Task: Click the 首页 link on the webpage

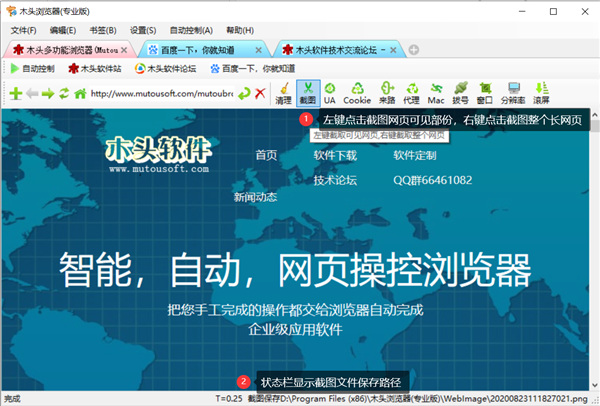Action: coord(266,155)
